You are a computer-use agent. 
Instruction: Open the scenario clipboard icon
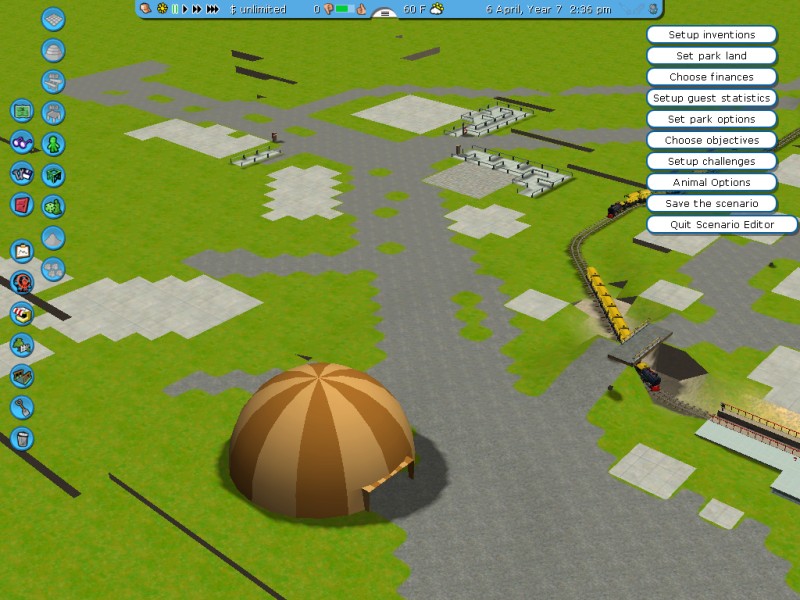click(22, 251)
